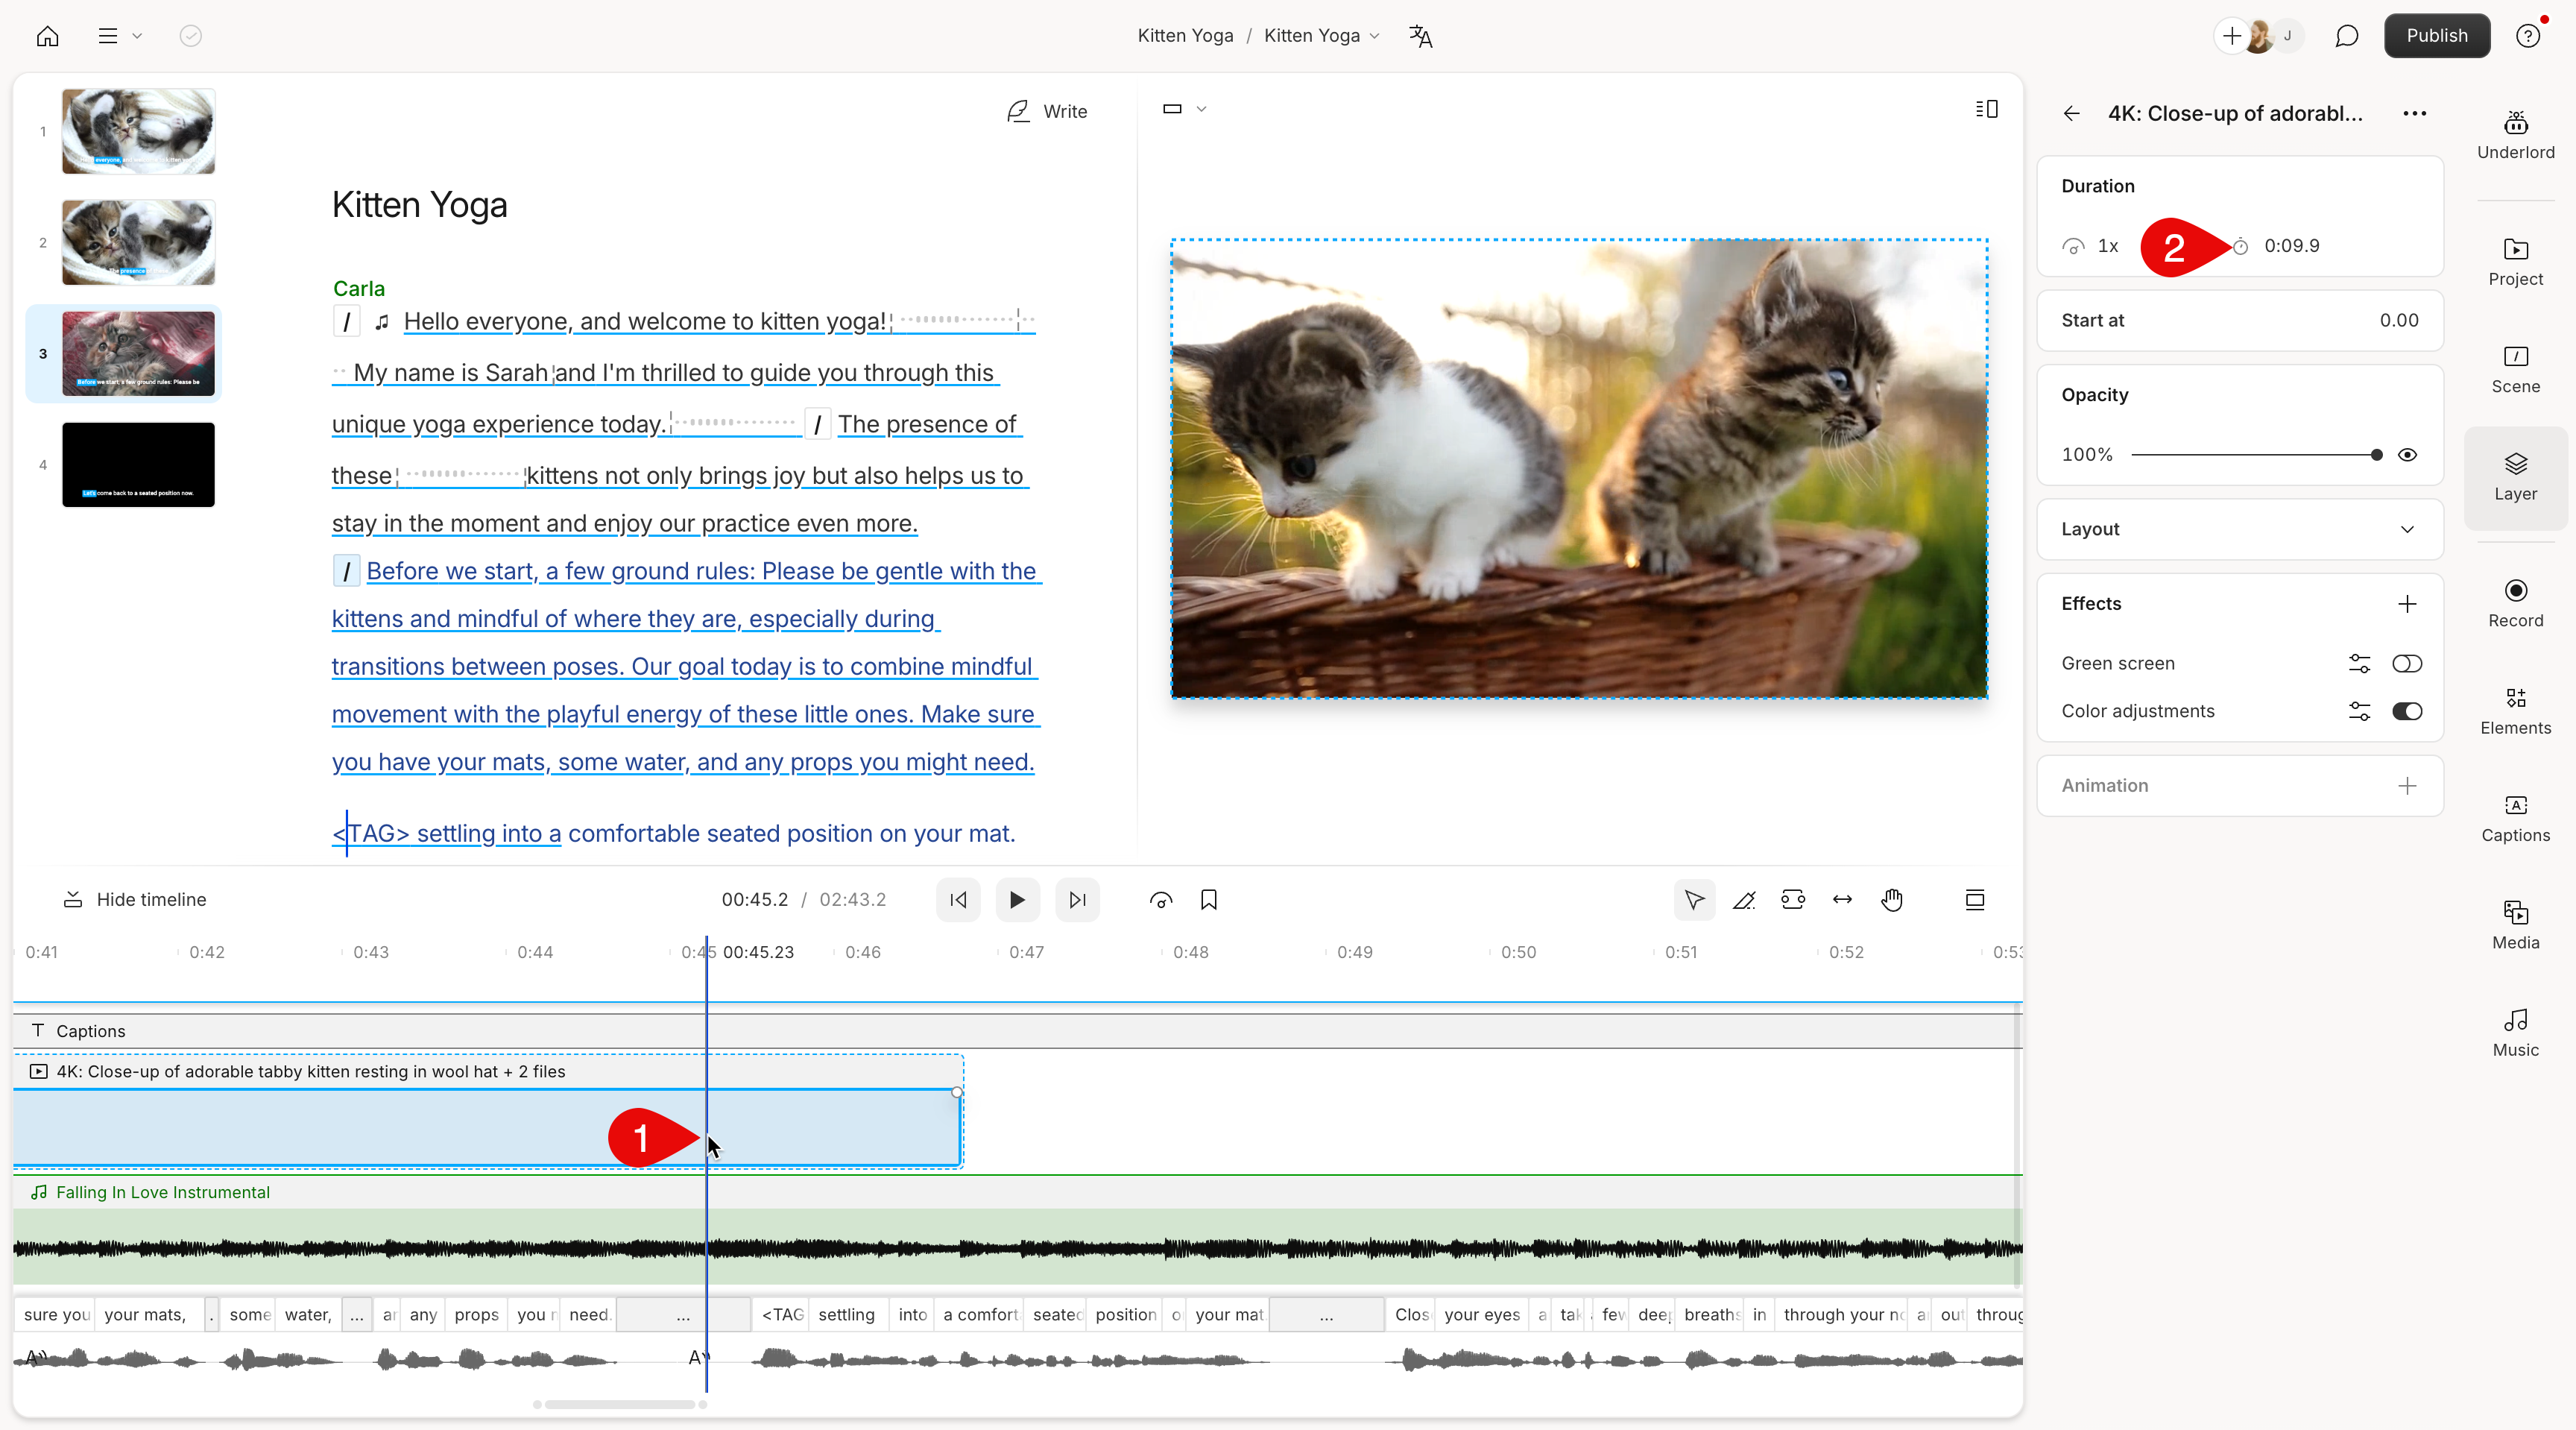Toggle layer visibility eye icon
2576x1430 pixels.
(x=2407, y=455)
